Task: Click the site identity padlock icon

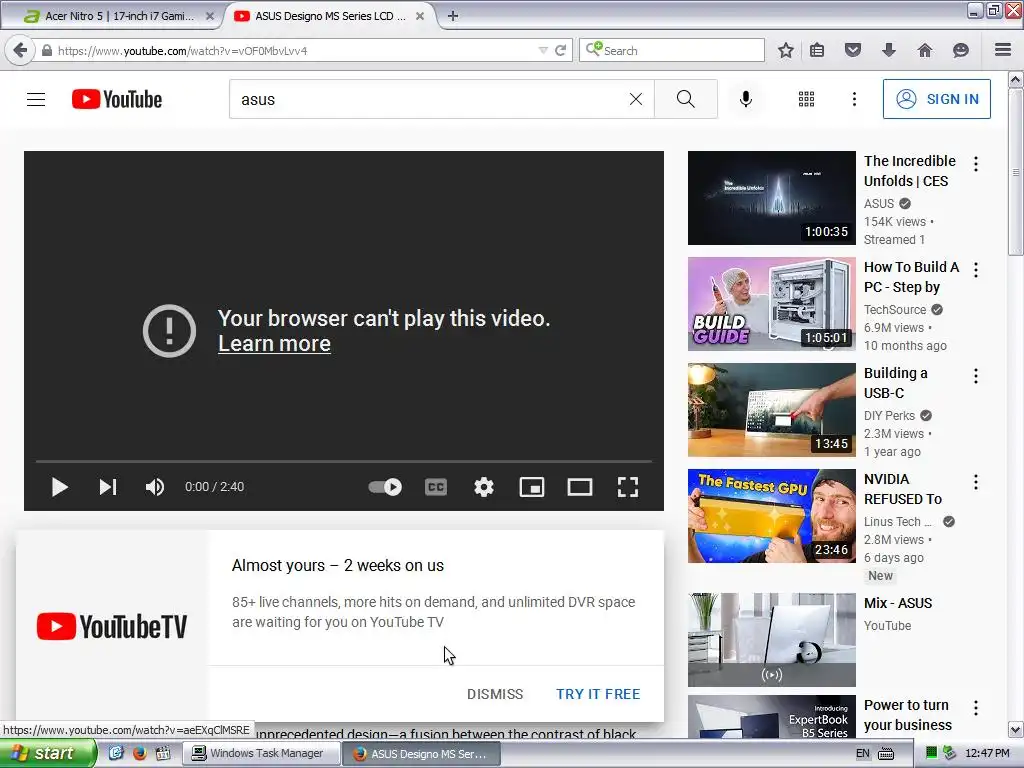Action: (47, 50)
